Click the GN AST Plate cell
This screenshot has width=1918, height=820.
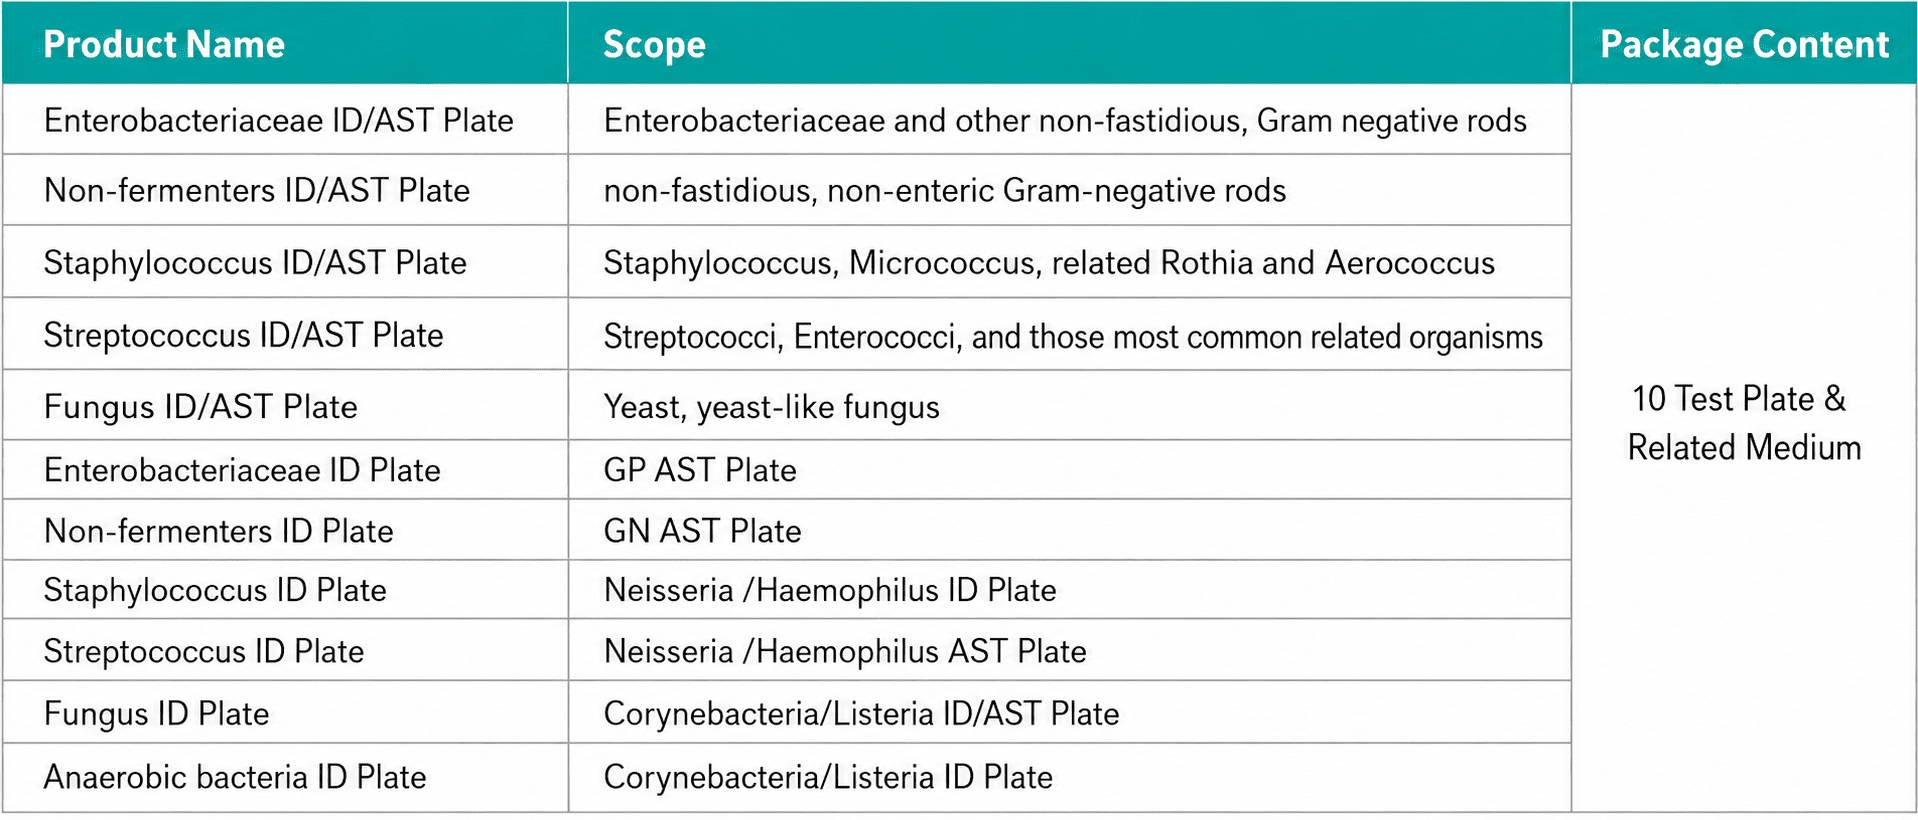pyautogui.click(x=1069, y=530)
